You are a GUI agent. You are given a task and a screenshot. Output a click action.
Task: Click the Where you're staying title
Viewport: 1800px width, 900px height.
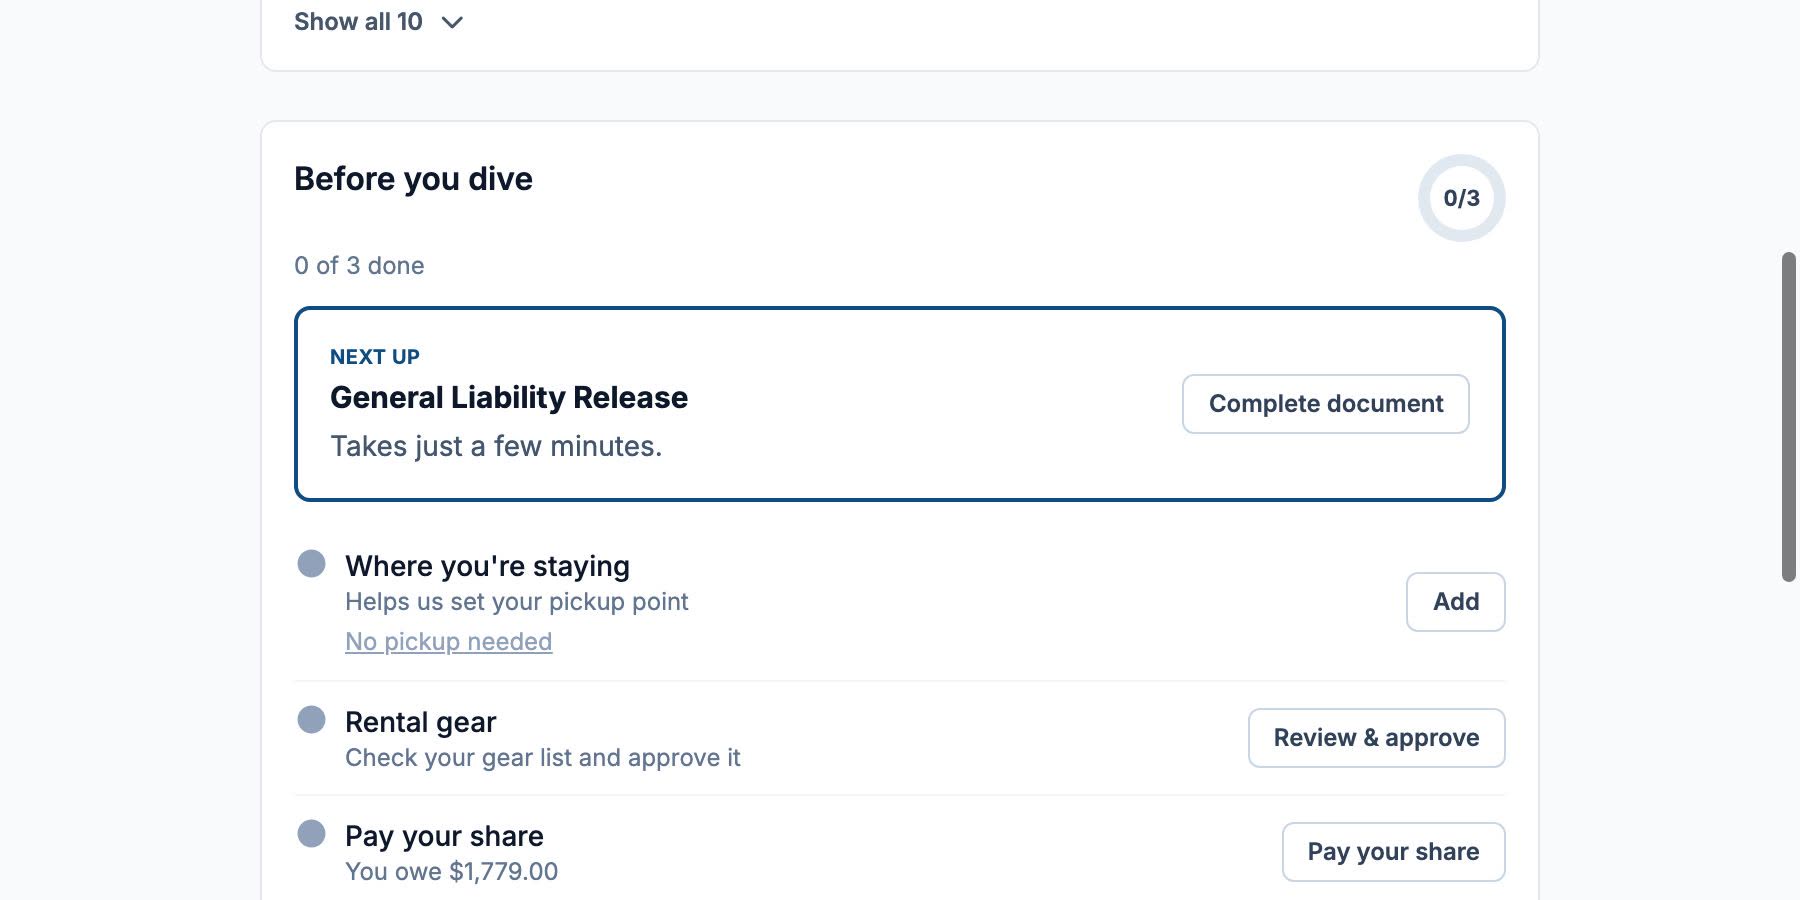(488, 566)
